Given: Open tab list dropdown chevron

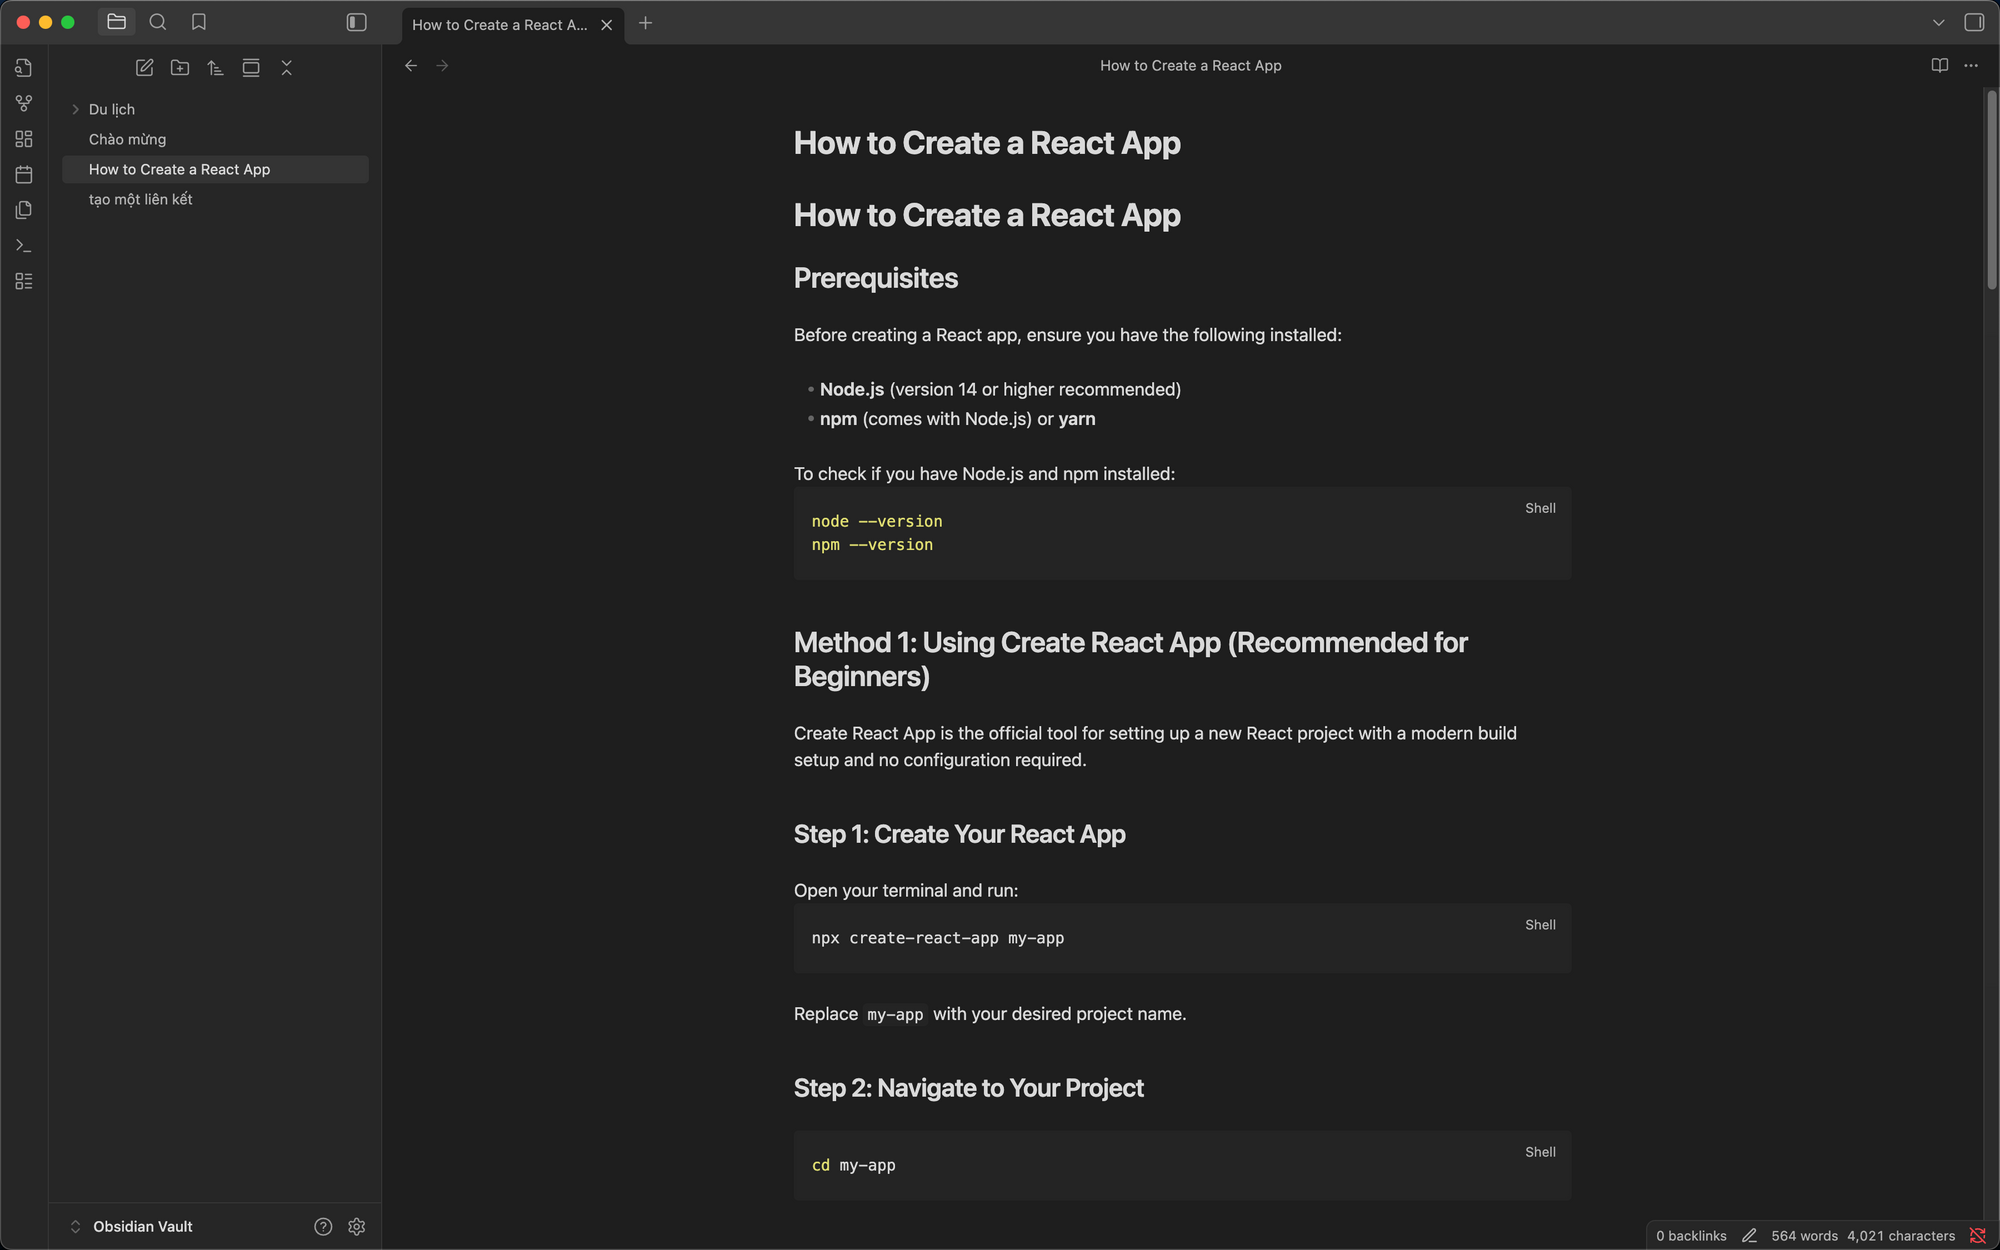Looking at the screenshot, I should pos(1938,22).
